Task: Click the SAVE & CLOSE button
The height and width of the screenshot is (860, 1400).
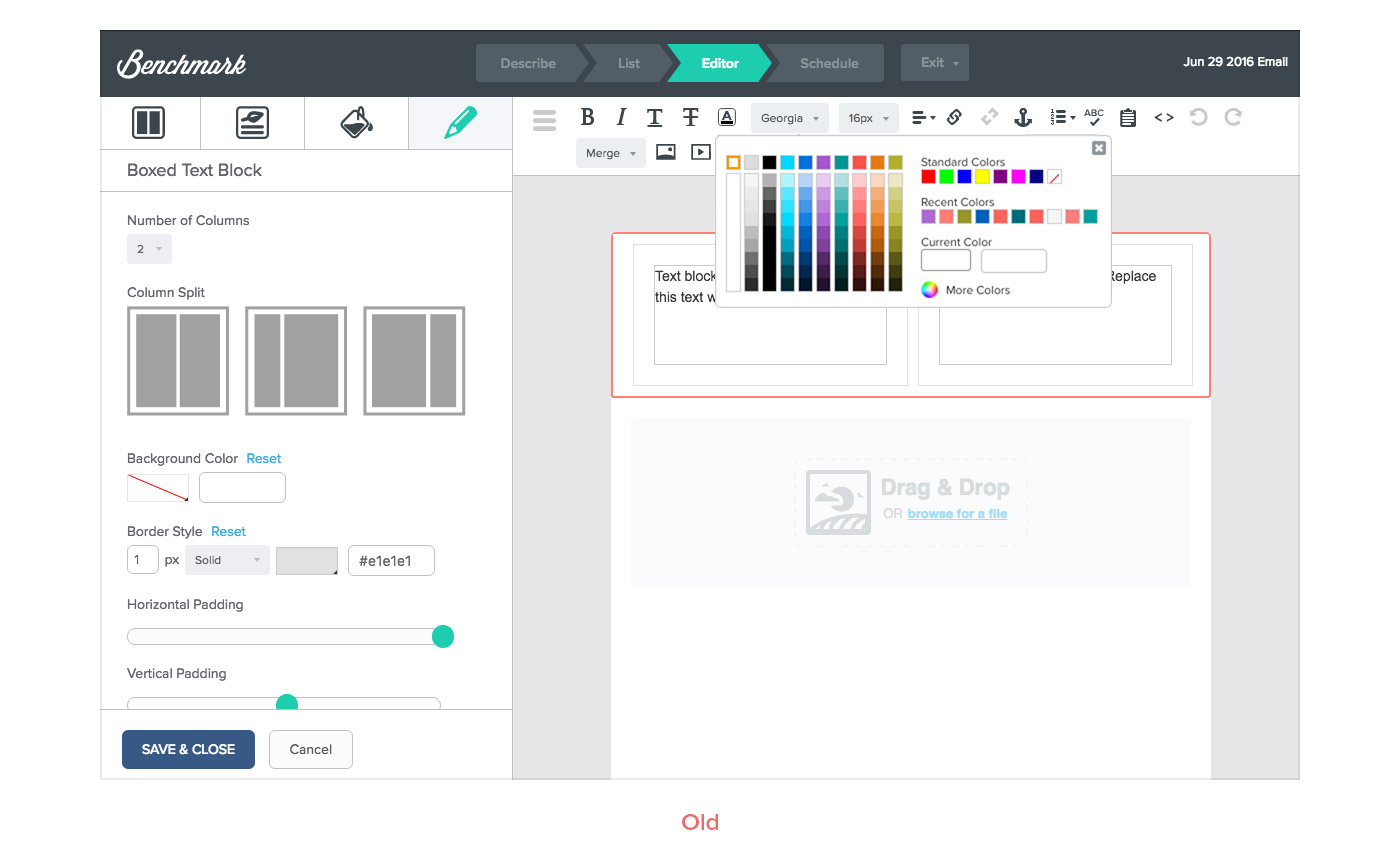Action: [x=188, y=749]
